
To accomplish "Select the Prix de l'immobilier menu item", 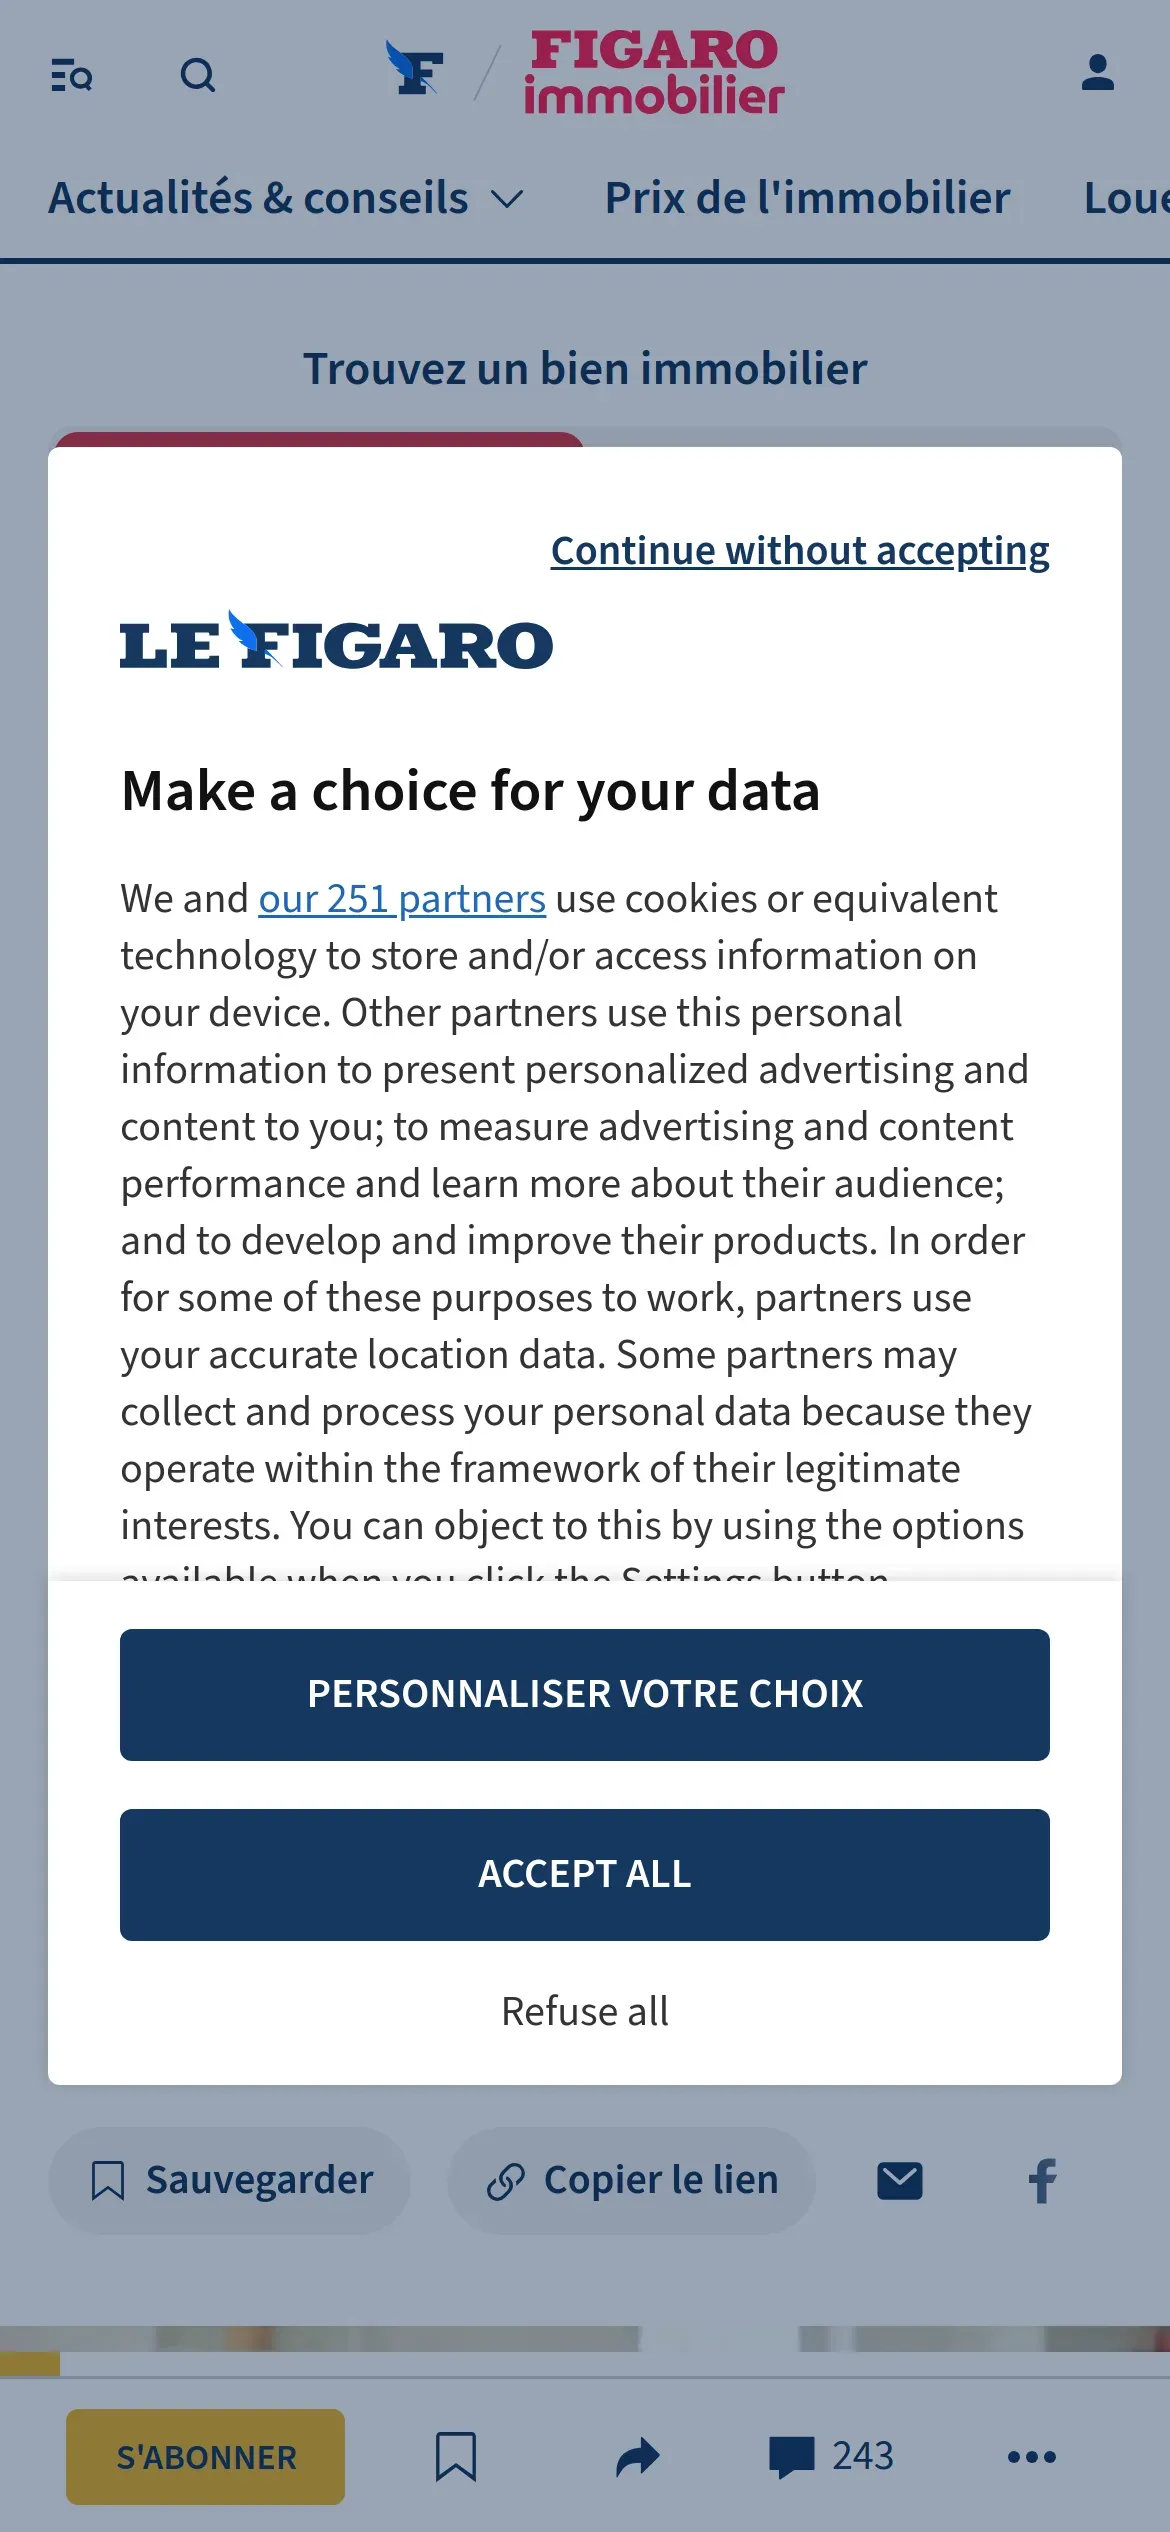I will click(x=807, y=198).
